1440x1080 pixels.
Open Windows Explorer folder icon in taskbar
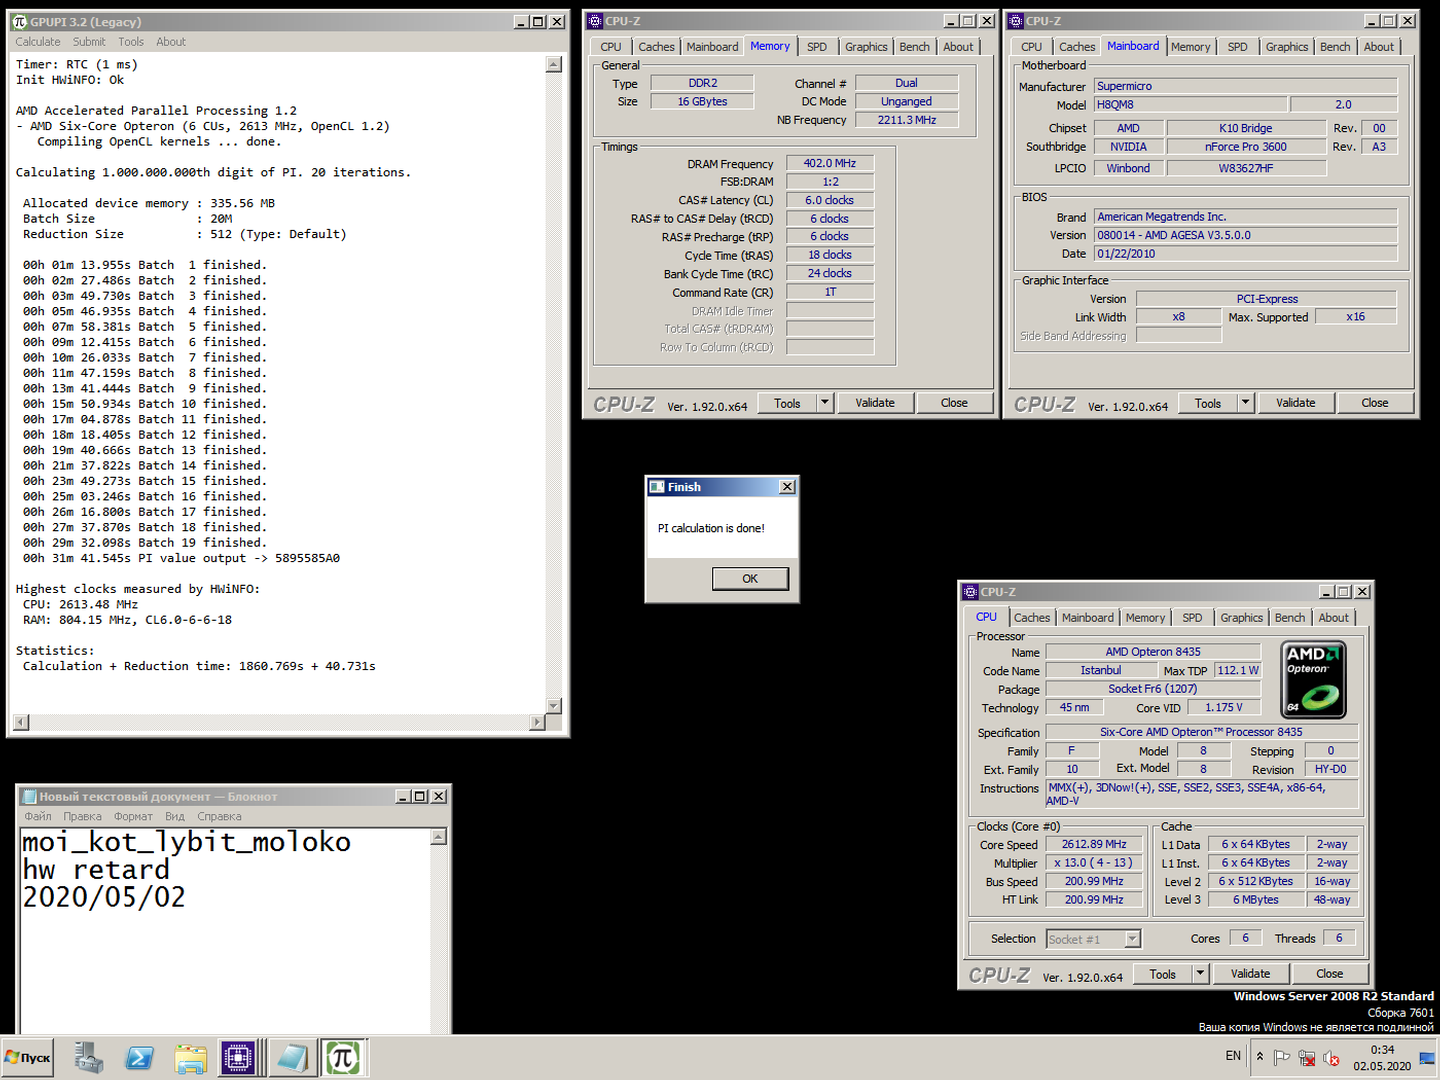point(190,1057)
